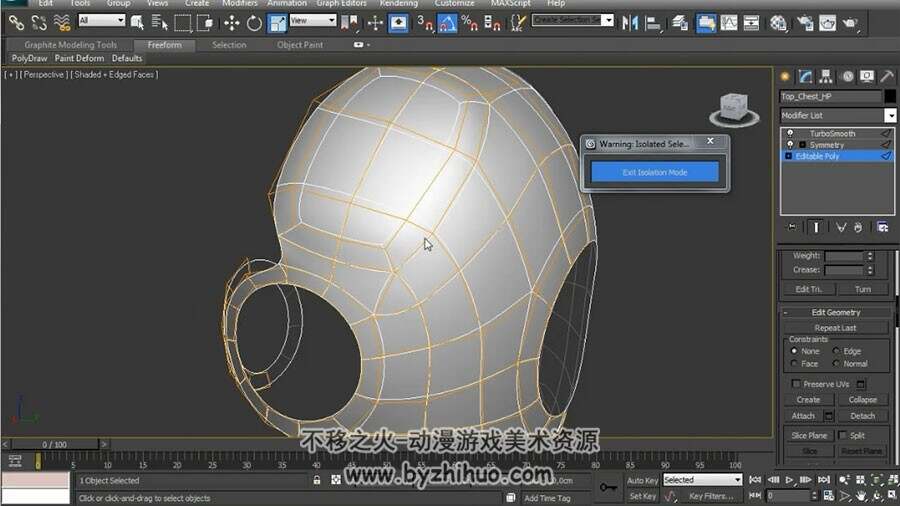Select Face constraint radio button
Viewport: 900px width, 506px height.
click(794, 364)
